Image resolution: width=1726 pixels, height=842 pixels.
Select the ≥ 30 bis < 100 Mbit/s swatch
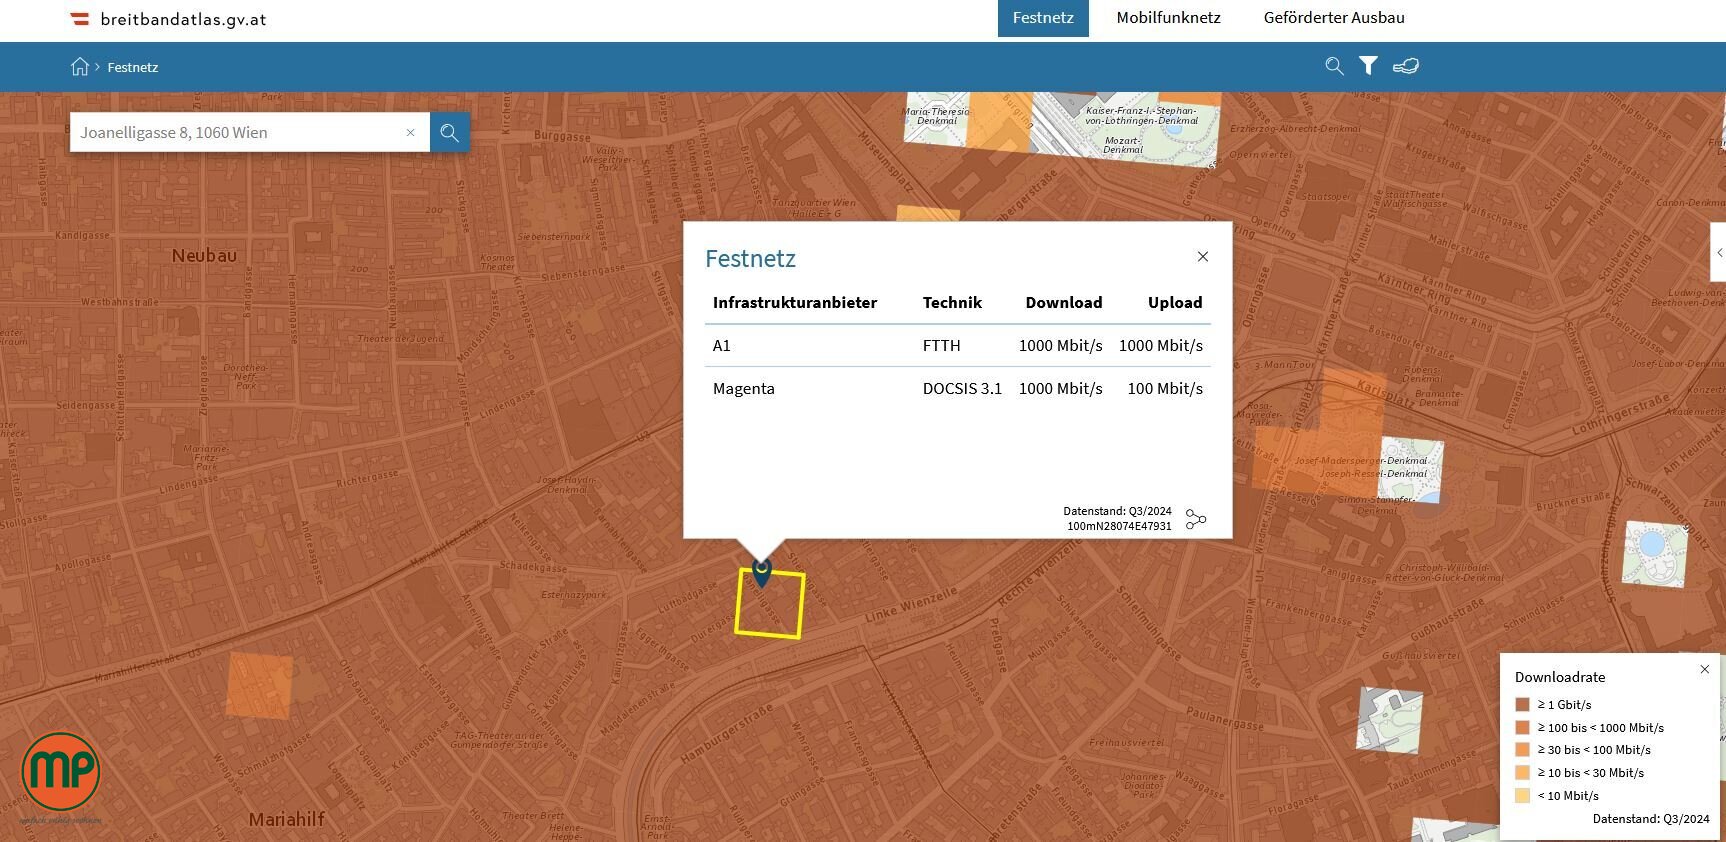coord(1522,749)
